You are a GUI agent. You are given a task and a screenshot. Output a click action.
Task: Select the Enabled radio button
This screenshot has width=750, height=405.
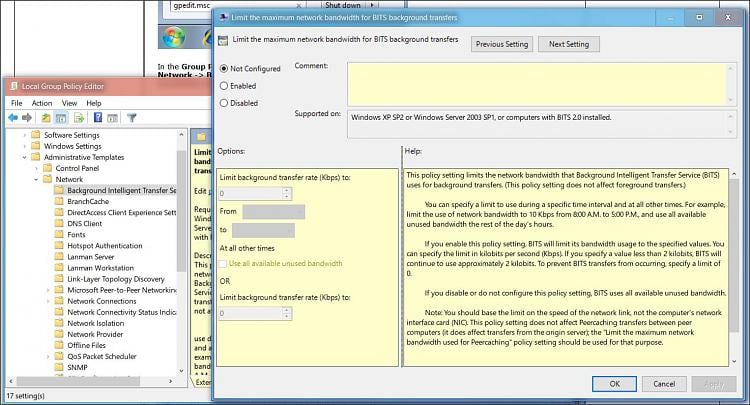[x=223, y=86]
